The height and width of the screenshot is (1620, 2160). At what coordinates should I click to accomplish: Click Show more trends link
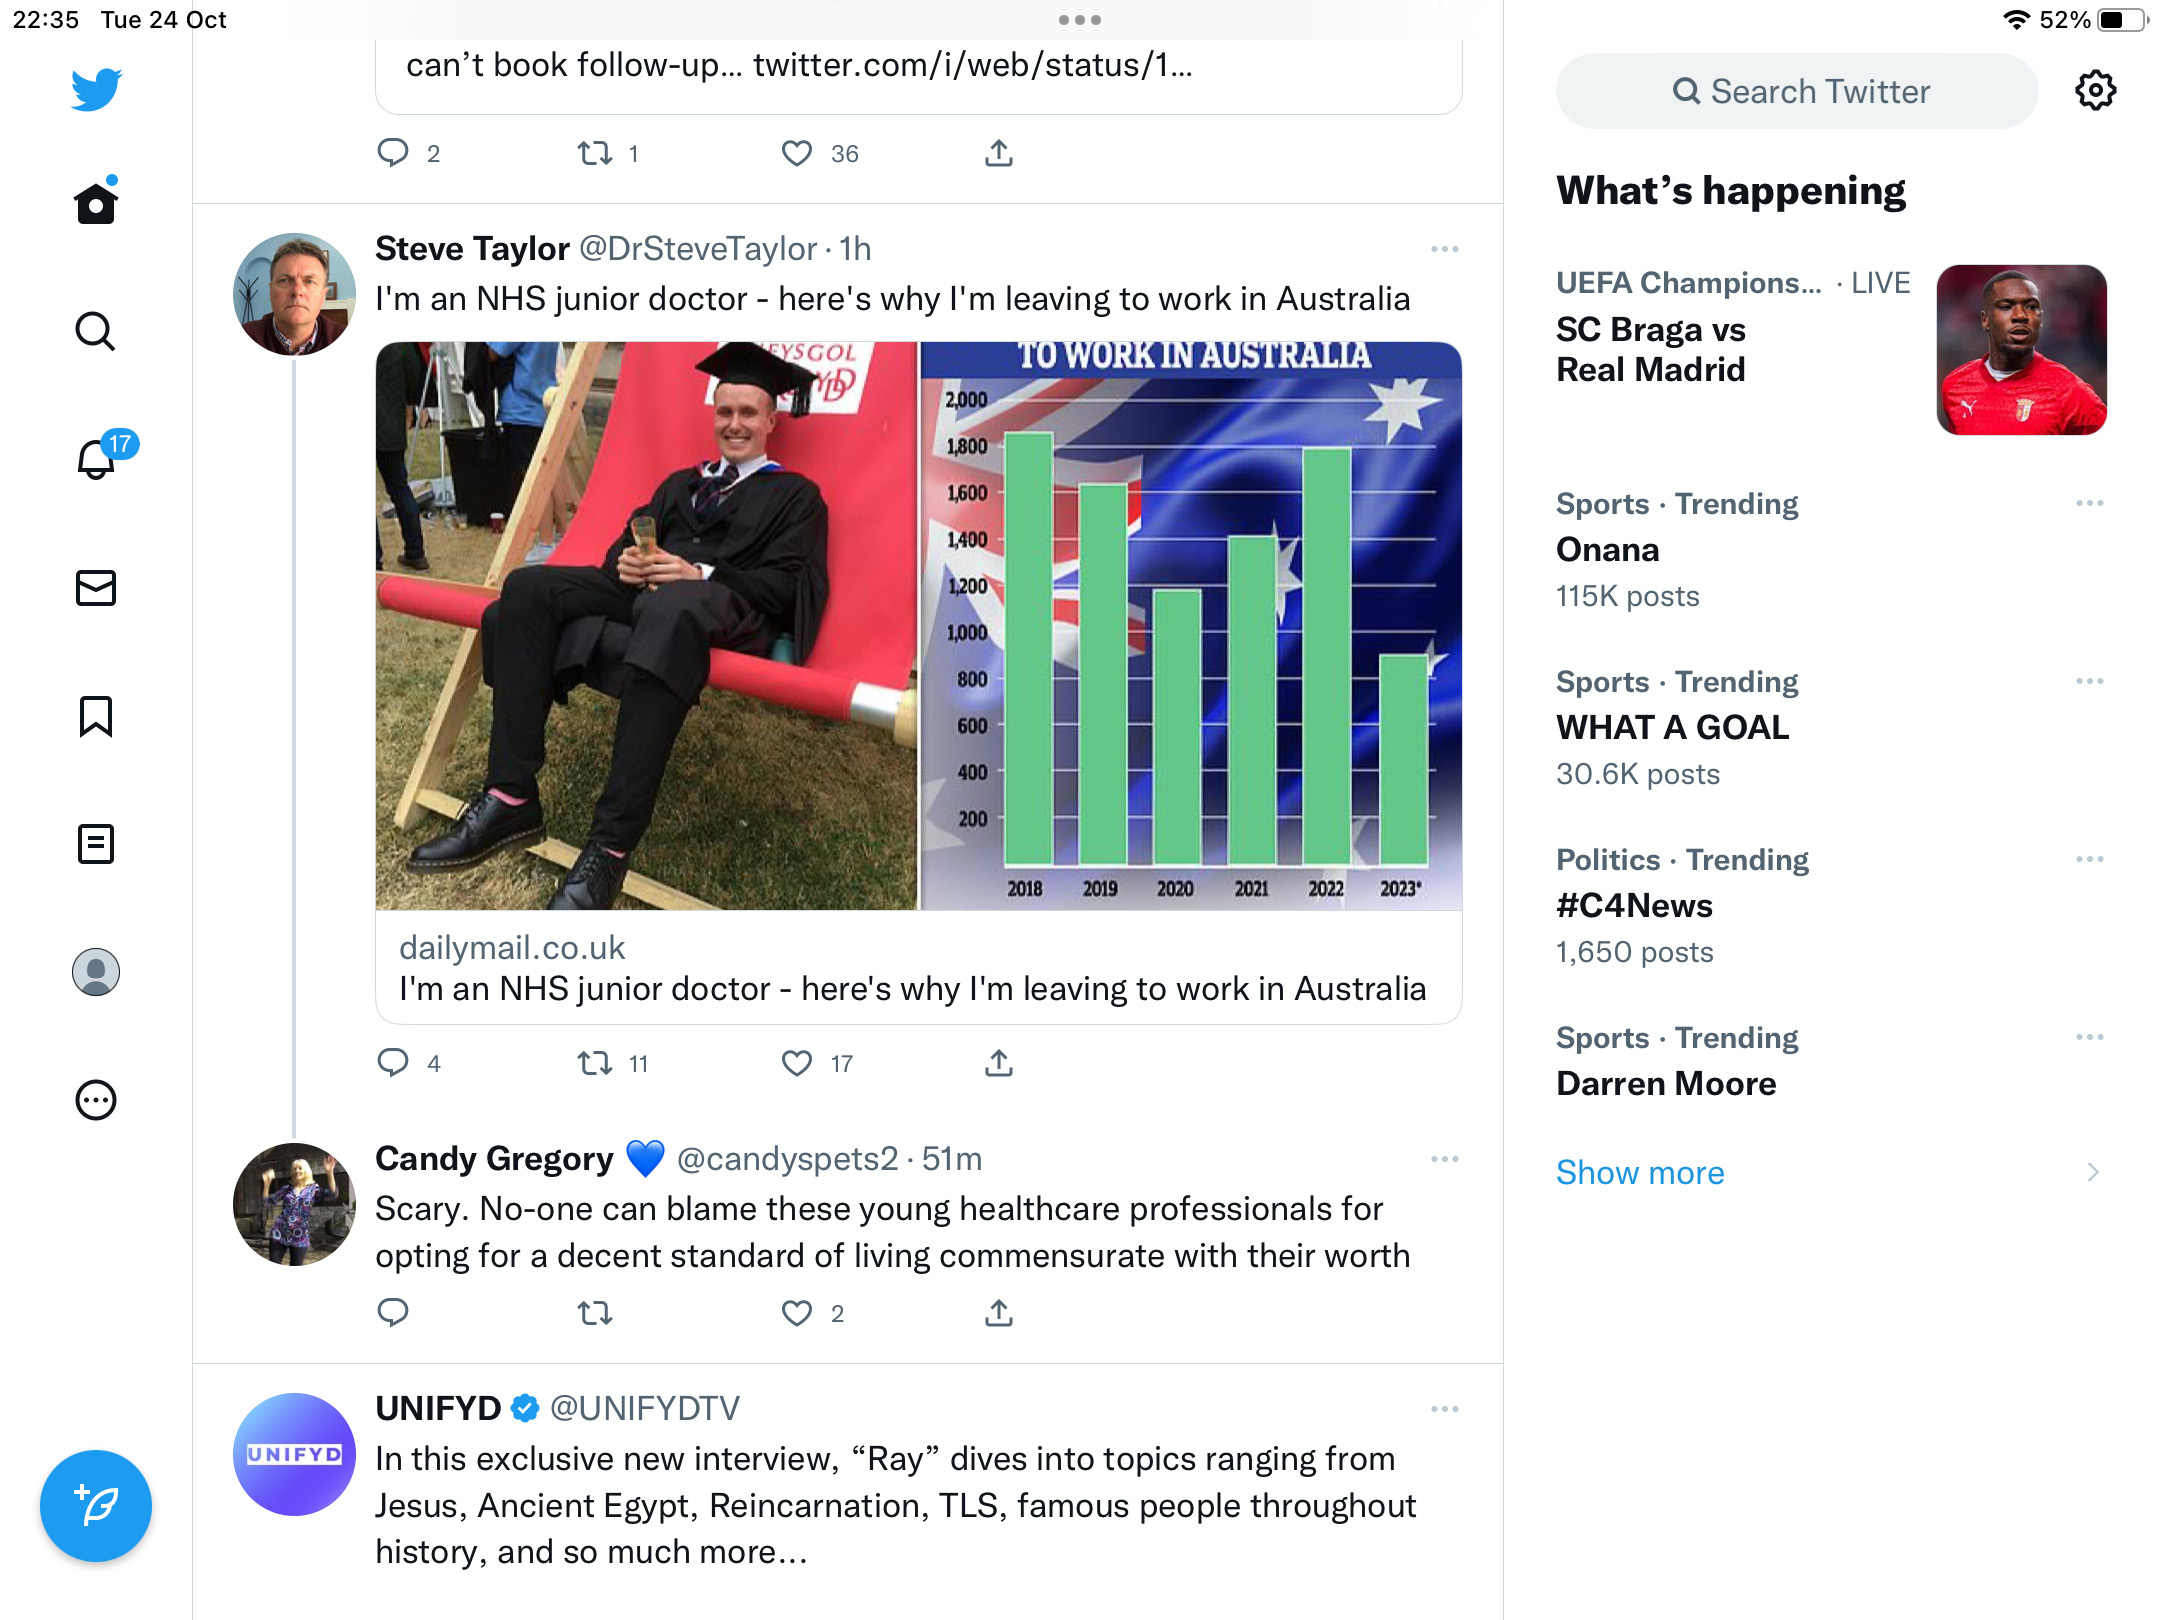pos(1640,1172)
